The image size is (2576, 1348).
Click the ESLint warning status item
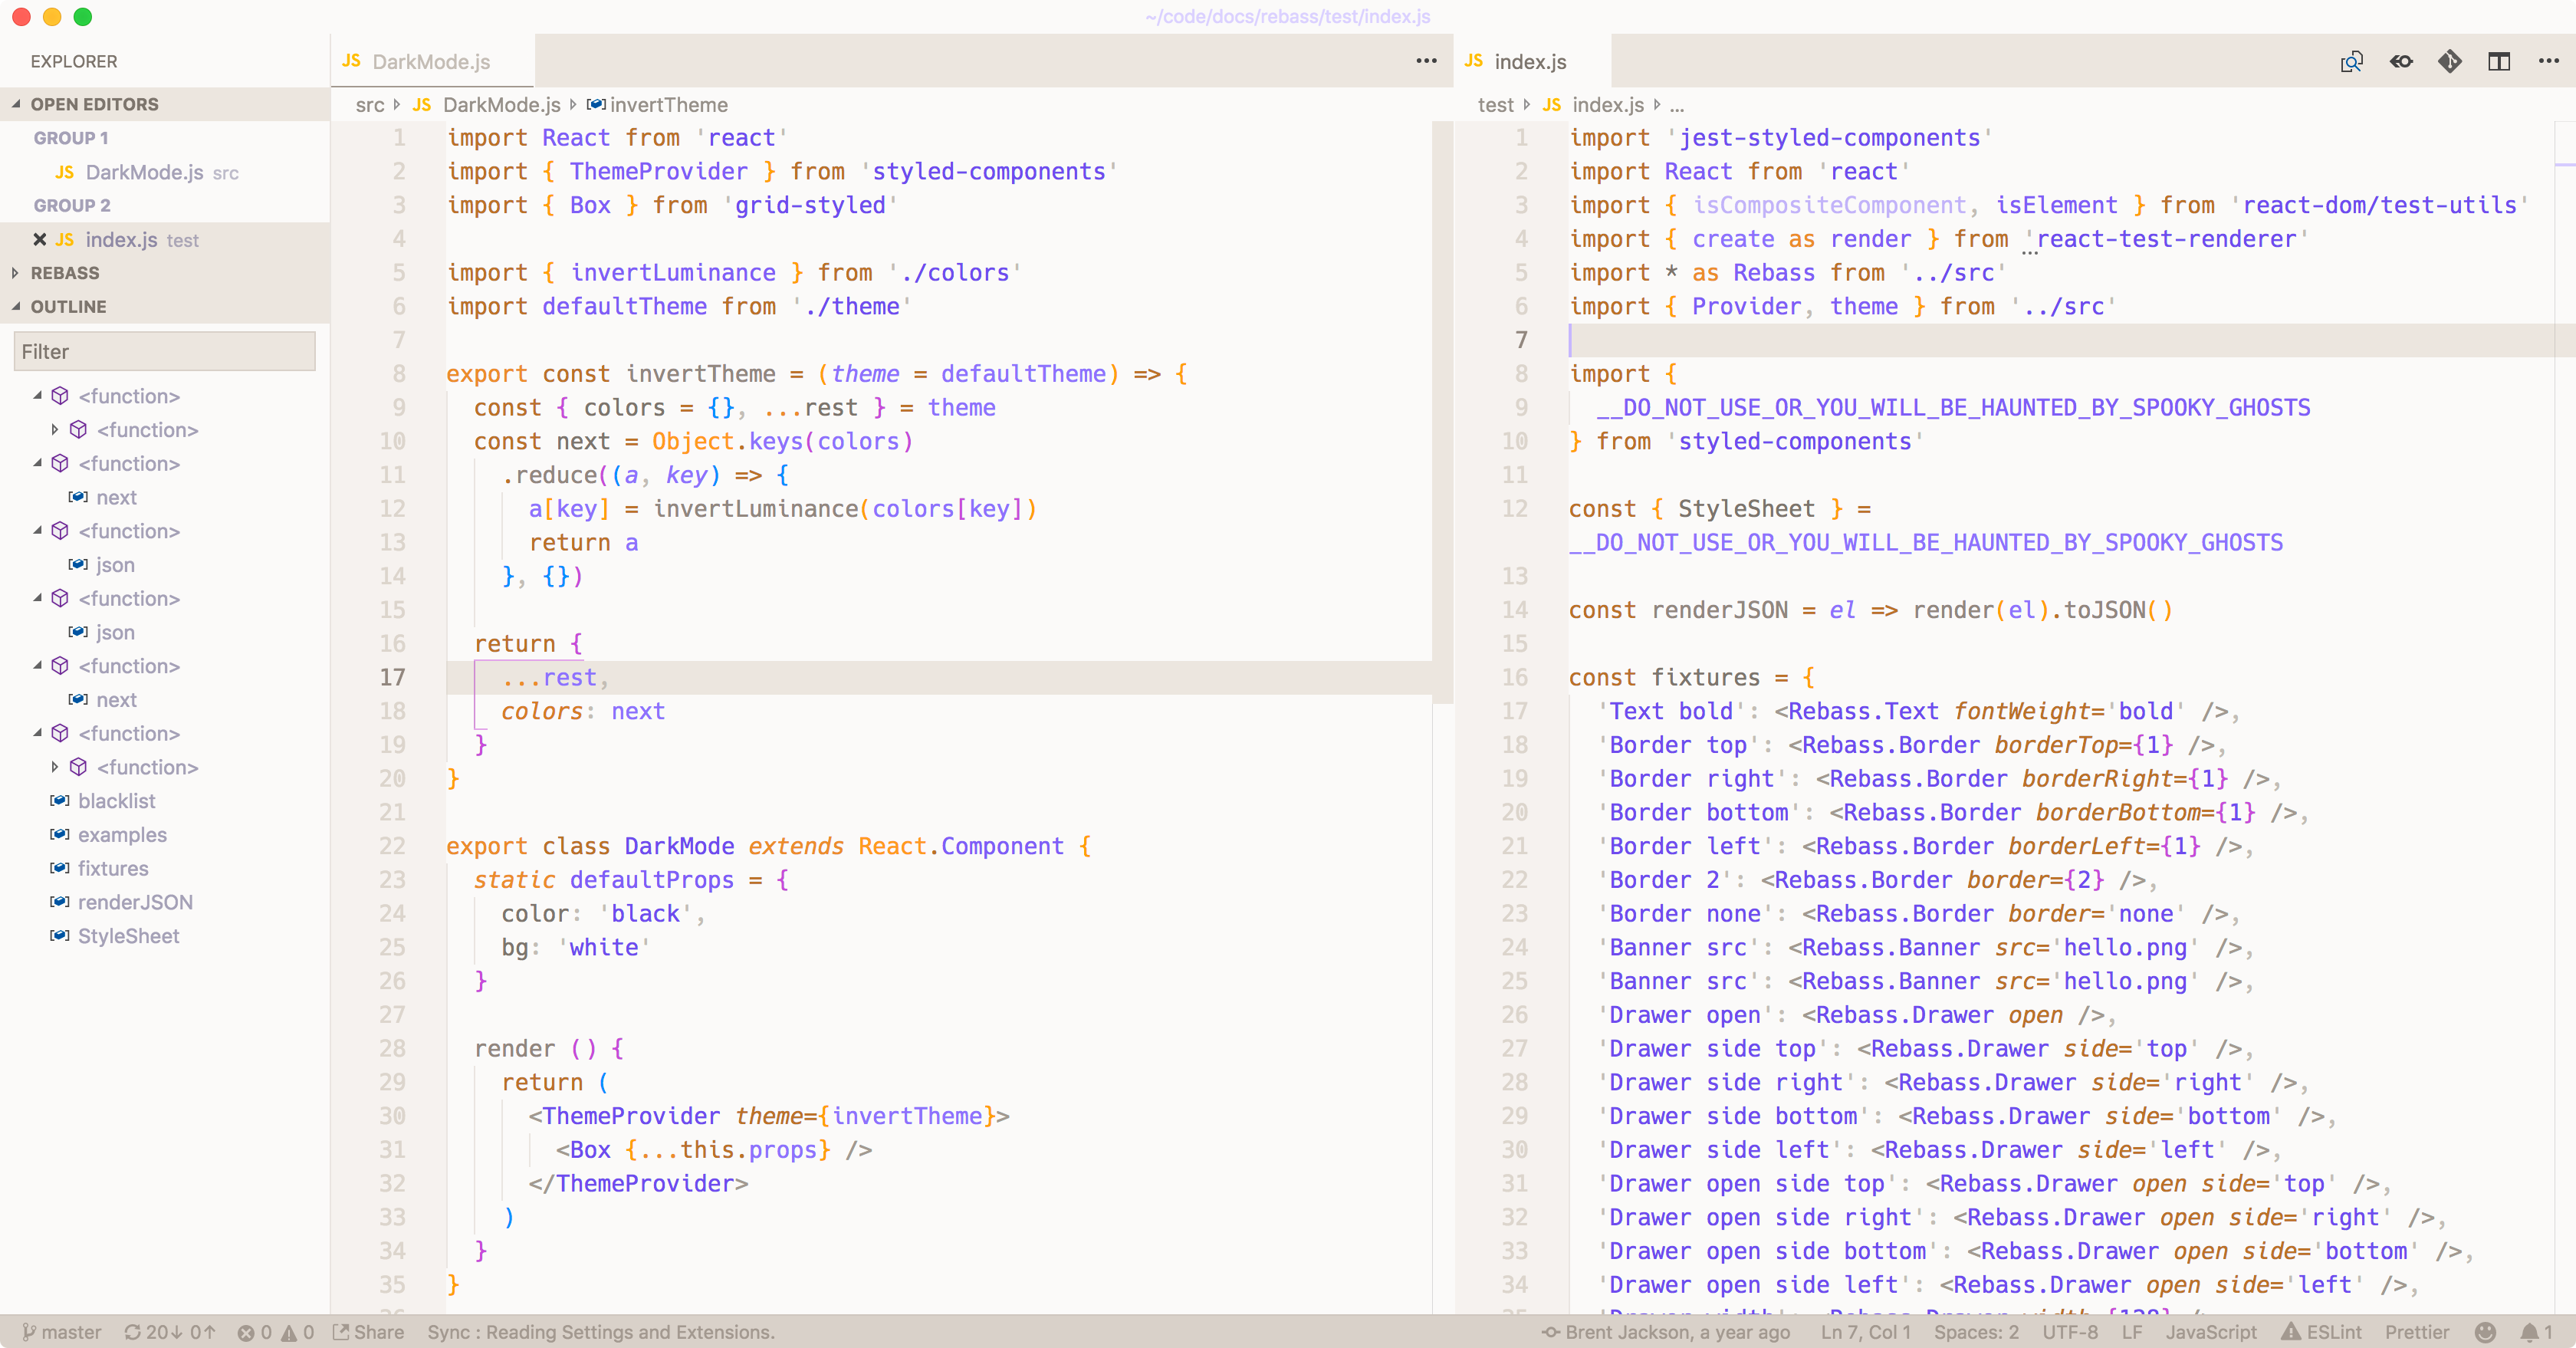pyautogui.click(x=2321, y=1332)
